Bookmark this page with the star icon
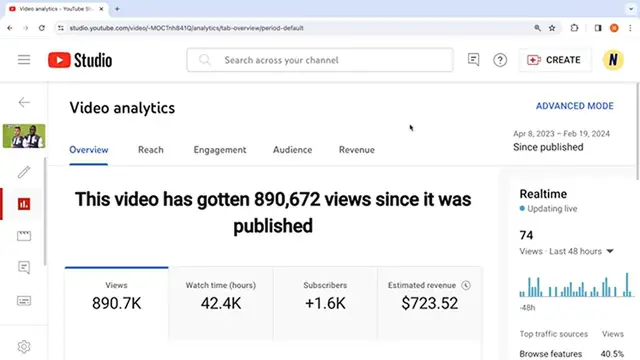The image size is (640, 360). [x=552, y=28]
